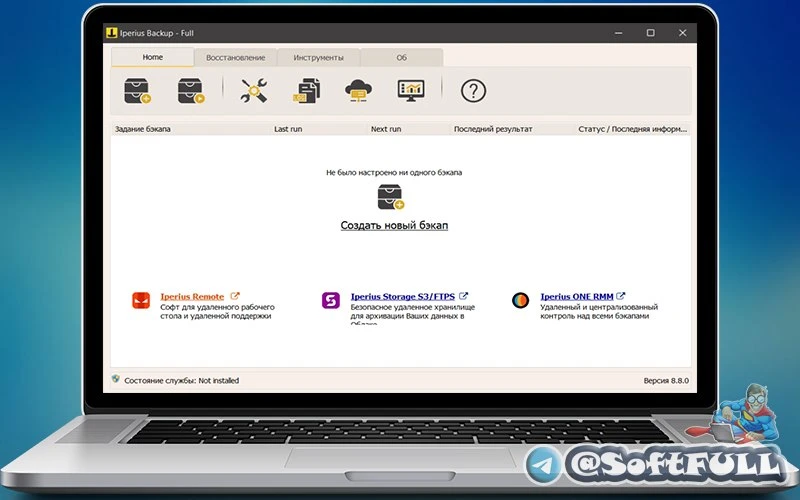Maximize the Iperius Backup window

(x=651, y=33)
